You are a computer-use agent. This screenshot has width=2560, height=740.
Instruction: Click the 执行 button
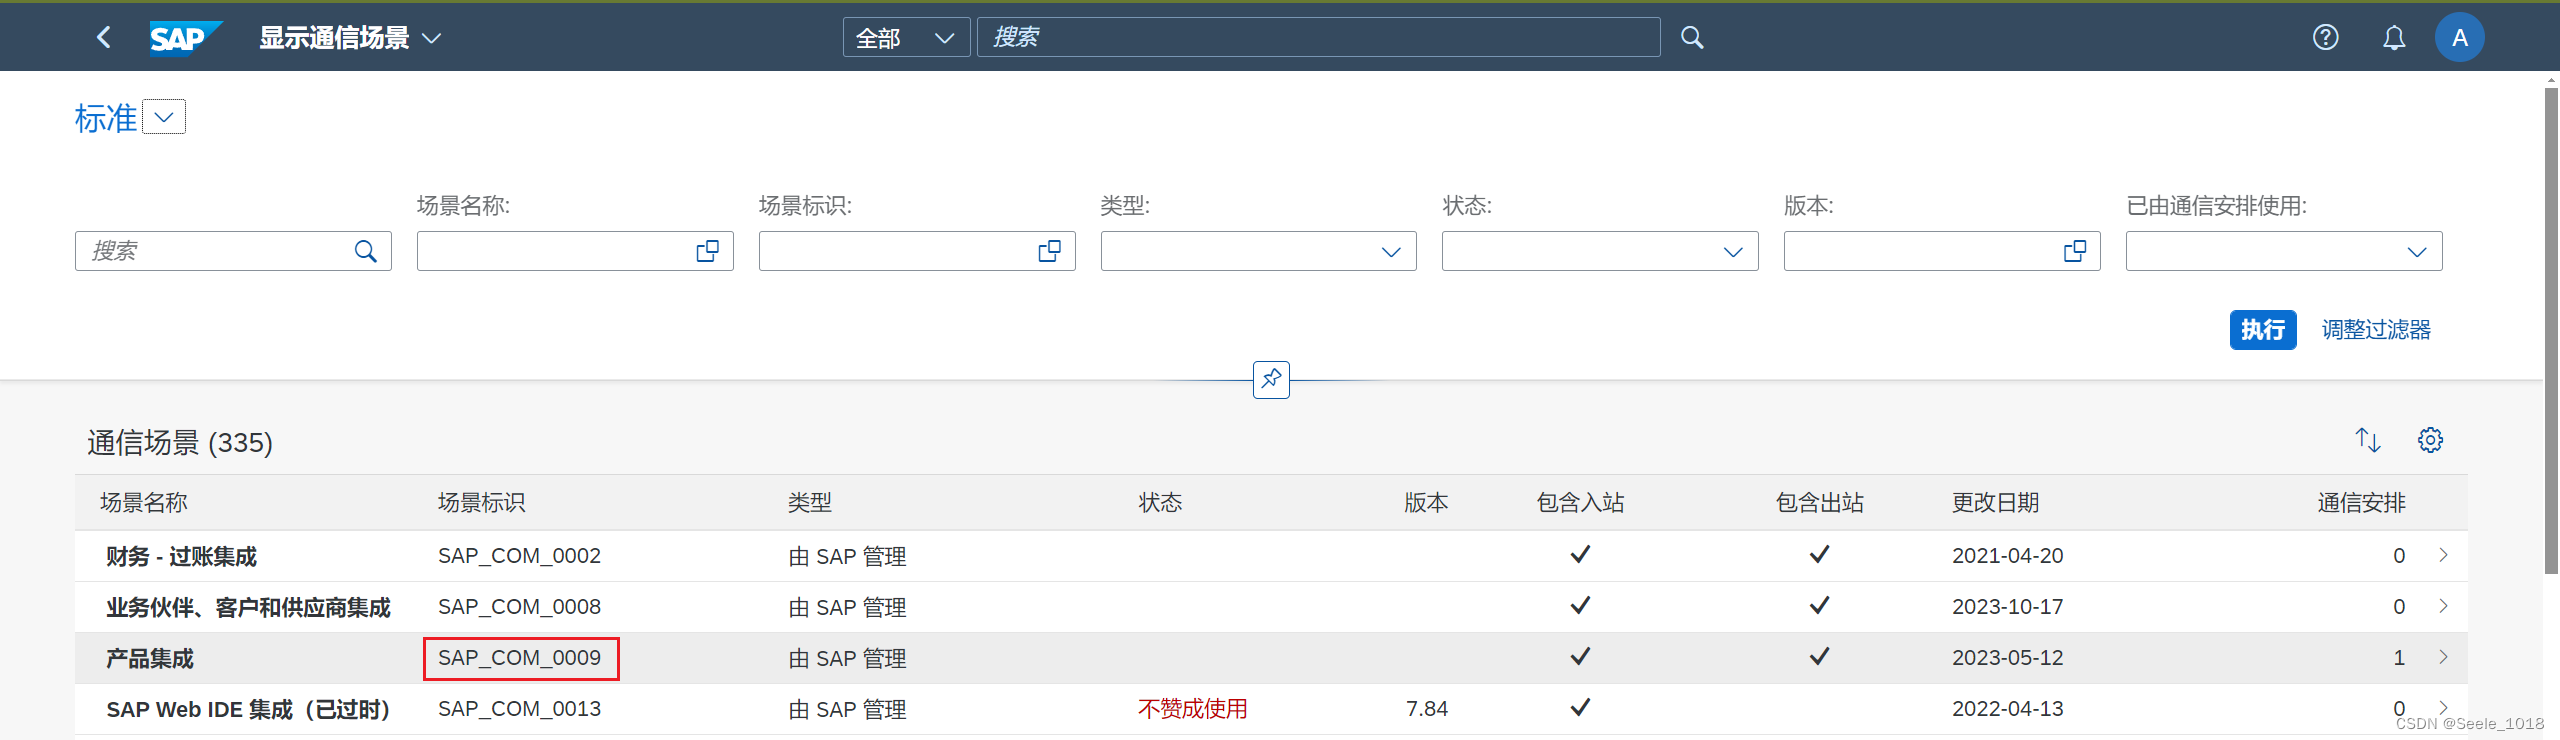(2263, 330)
